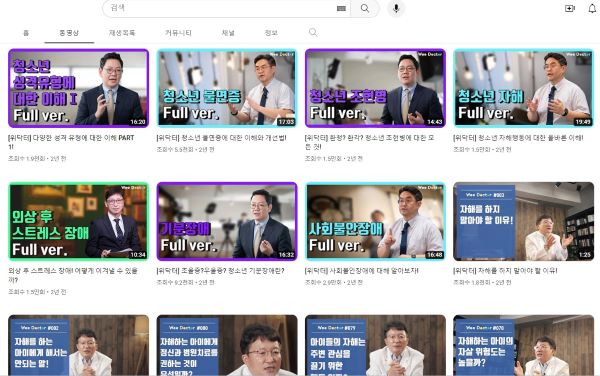Open the 청소년 불면증 Full ver. thumbnail

tap(227, 88)
